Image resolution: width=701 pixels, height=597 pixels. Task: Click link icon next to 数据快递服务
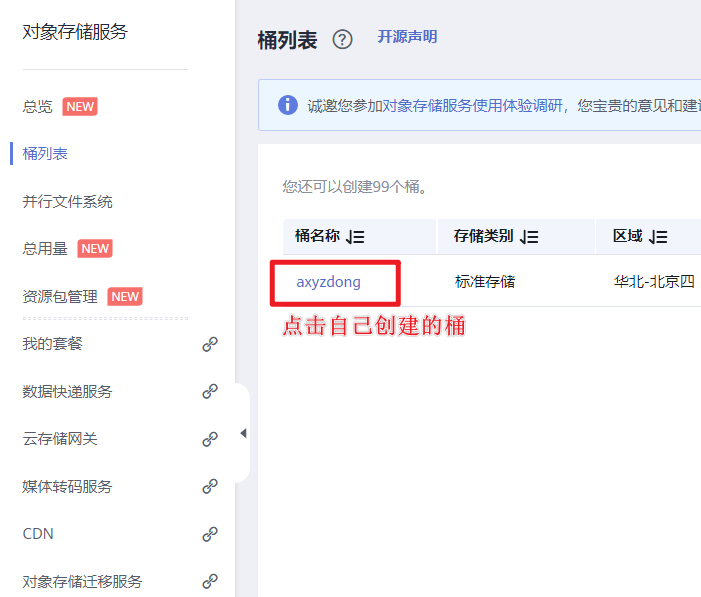210,391
